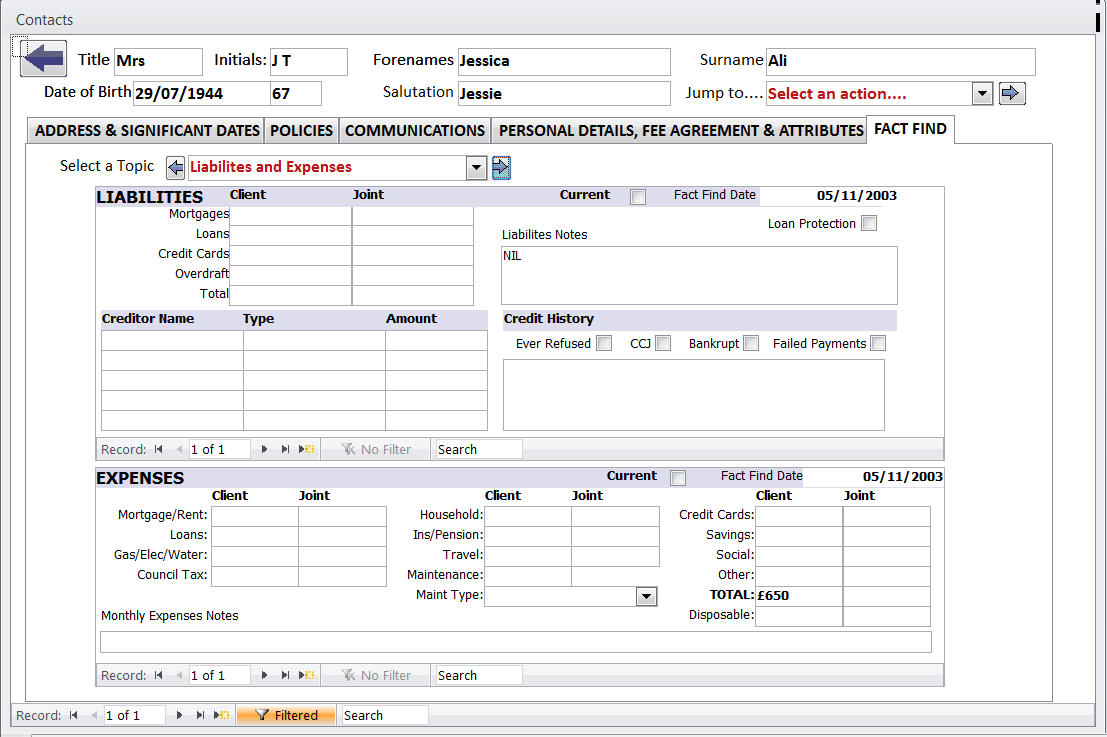This screenshot has width=1107, height=737.
Task: Click the Liabilites Notes box containing NIL
Action: [699, 275]
